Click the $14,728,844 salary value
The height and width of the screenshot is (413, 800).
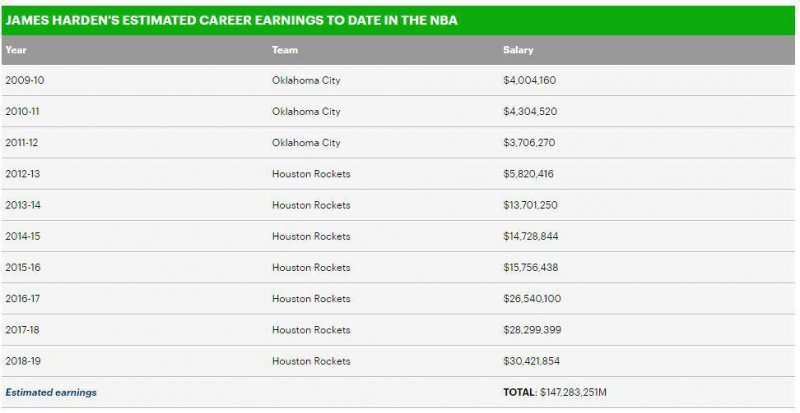click(531, 236)
